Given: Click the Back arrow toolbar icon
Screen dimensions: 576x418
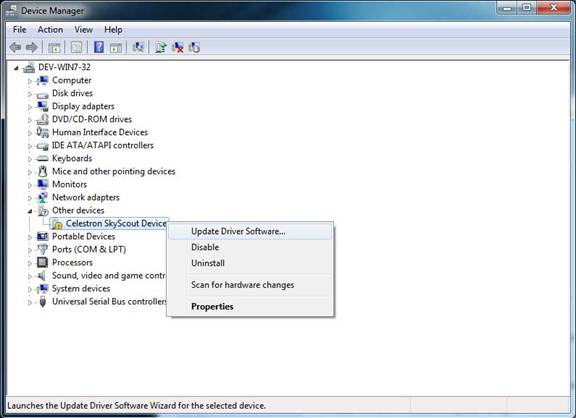Looking at the screenshot, I should pos(15,47).
